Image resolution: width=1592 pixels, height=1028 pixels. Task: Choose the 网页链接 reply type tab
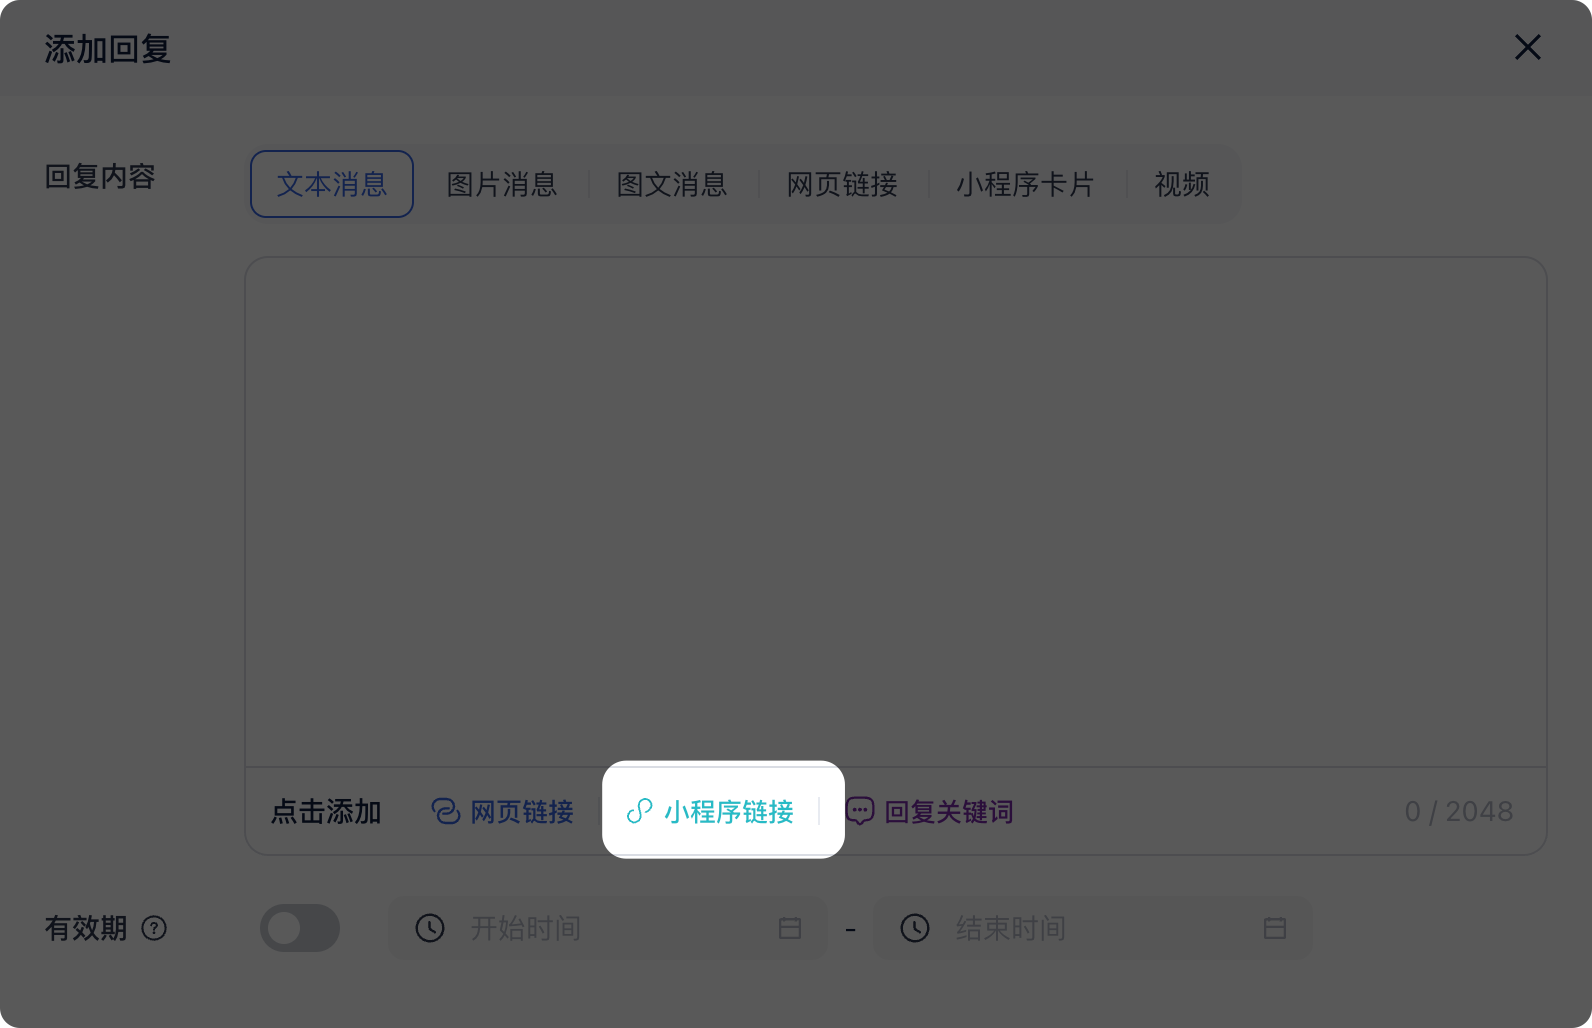tap(842, 184)
